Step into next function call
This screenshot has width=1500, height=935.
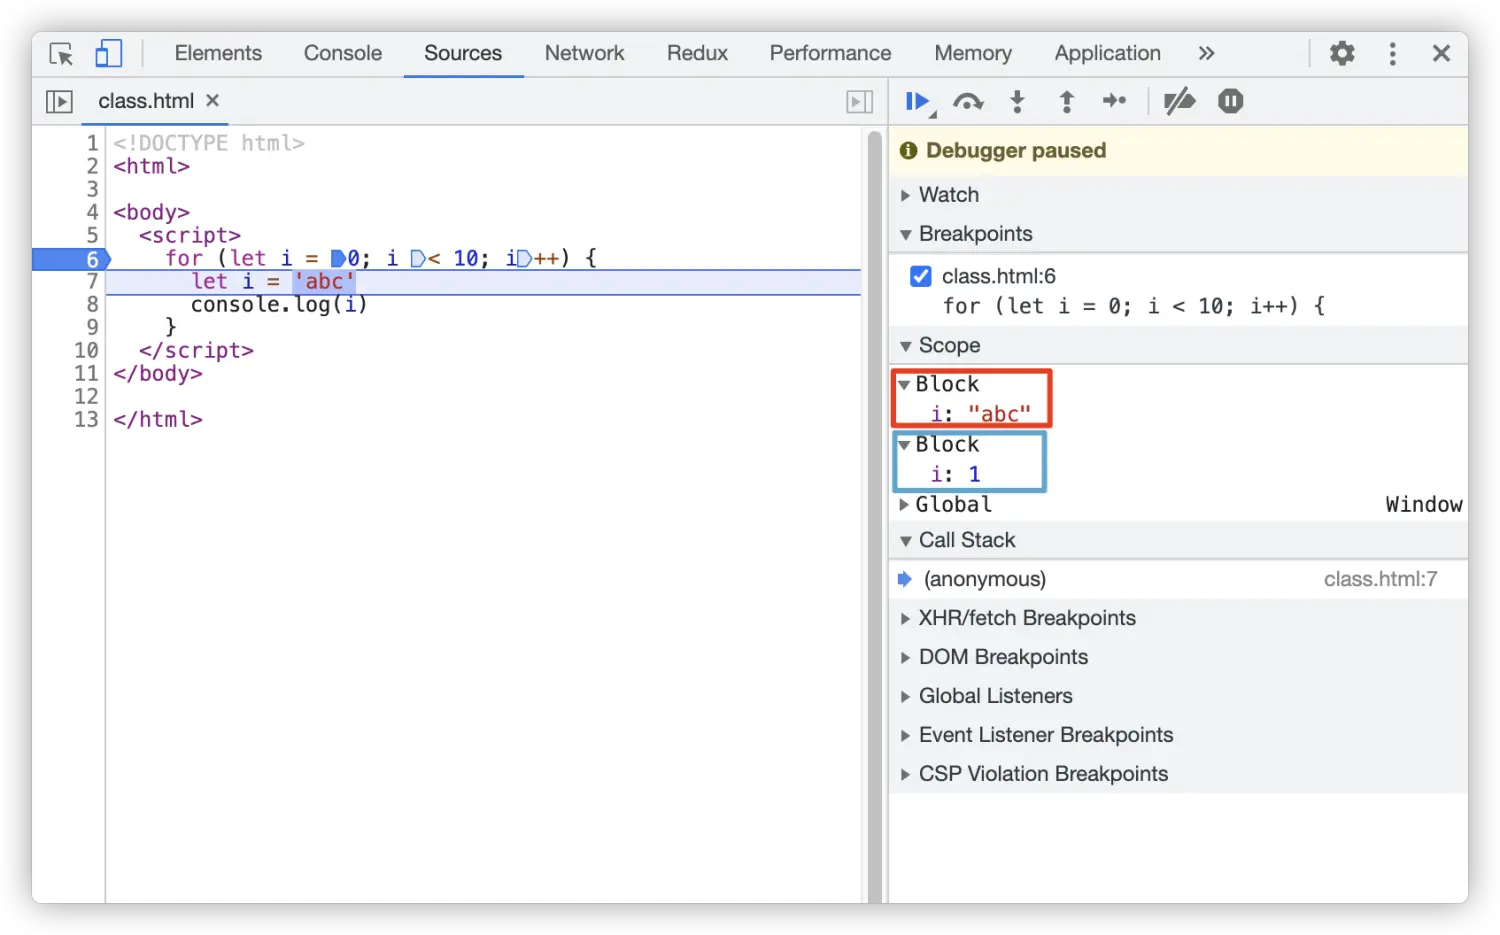[1017, 101]
